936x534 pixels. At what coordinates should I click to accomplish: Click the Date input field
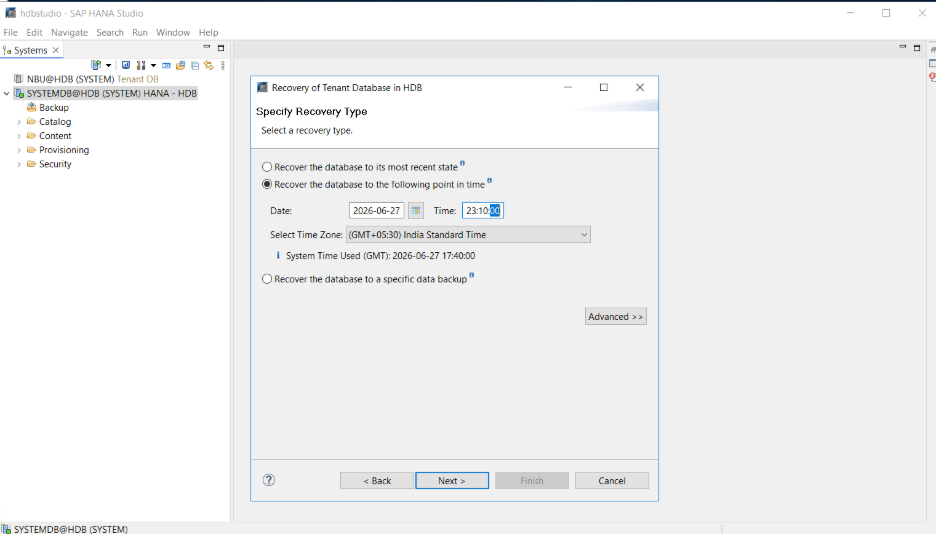(x=377, y=211)
